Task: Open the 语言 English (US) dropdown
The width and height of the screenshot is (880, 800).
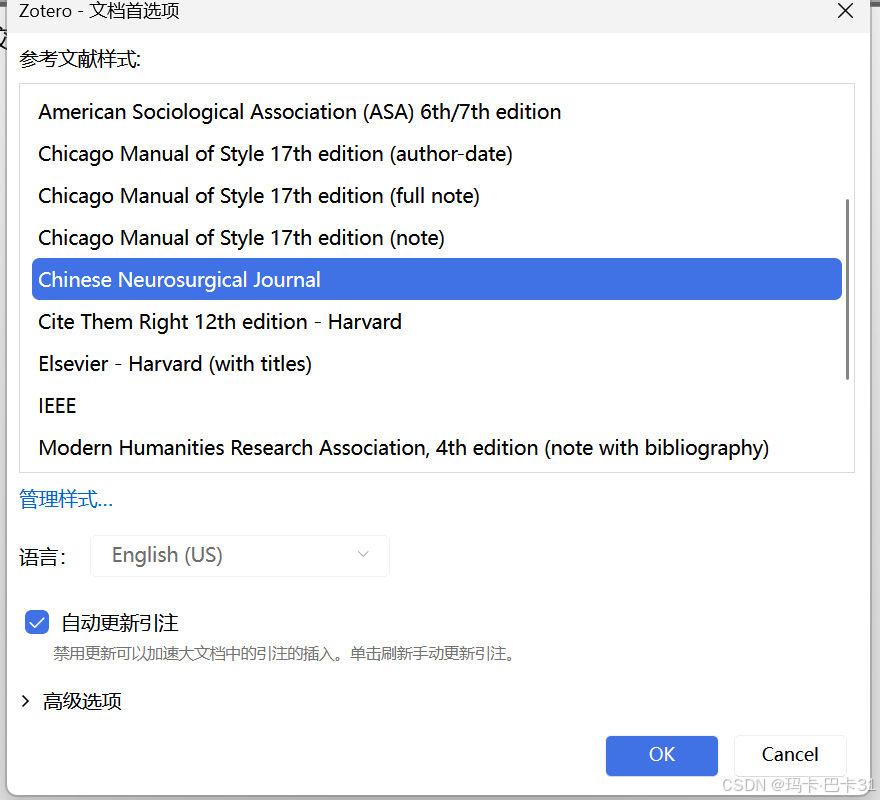Action: [240, 555]
